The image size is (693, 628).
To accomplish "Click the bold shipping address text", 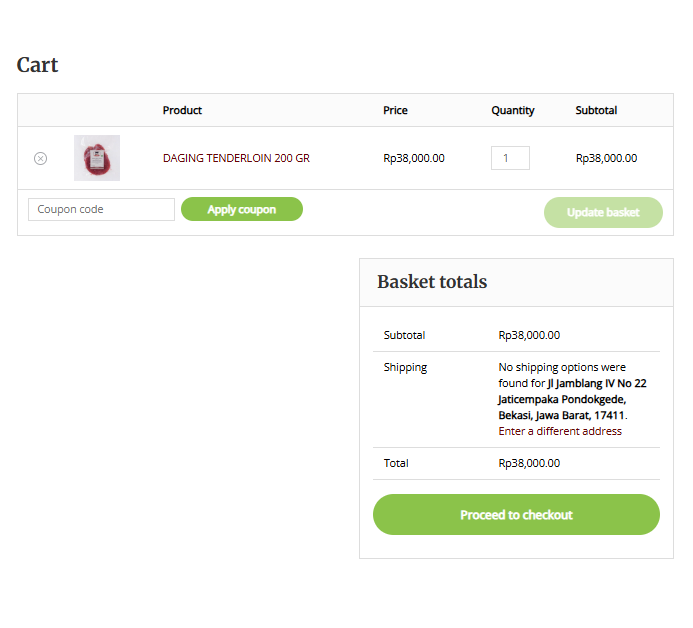I will [572, 400].
